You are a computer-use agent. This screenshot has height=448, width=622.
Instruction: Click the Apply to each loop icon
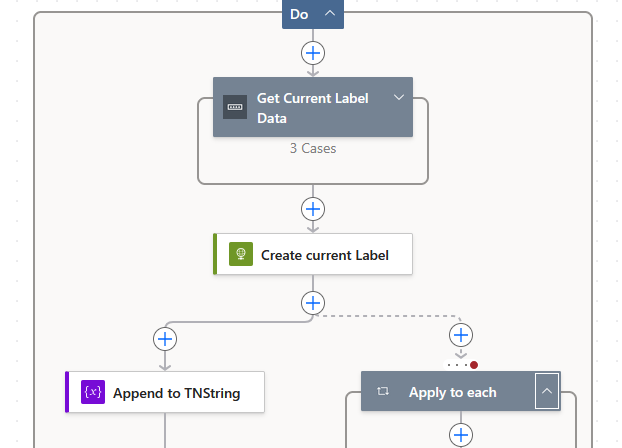coord(383,392)
